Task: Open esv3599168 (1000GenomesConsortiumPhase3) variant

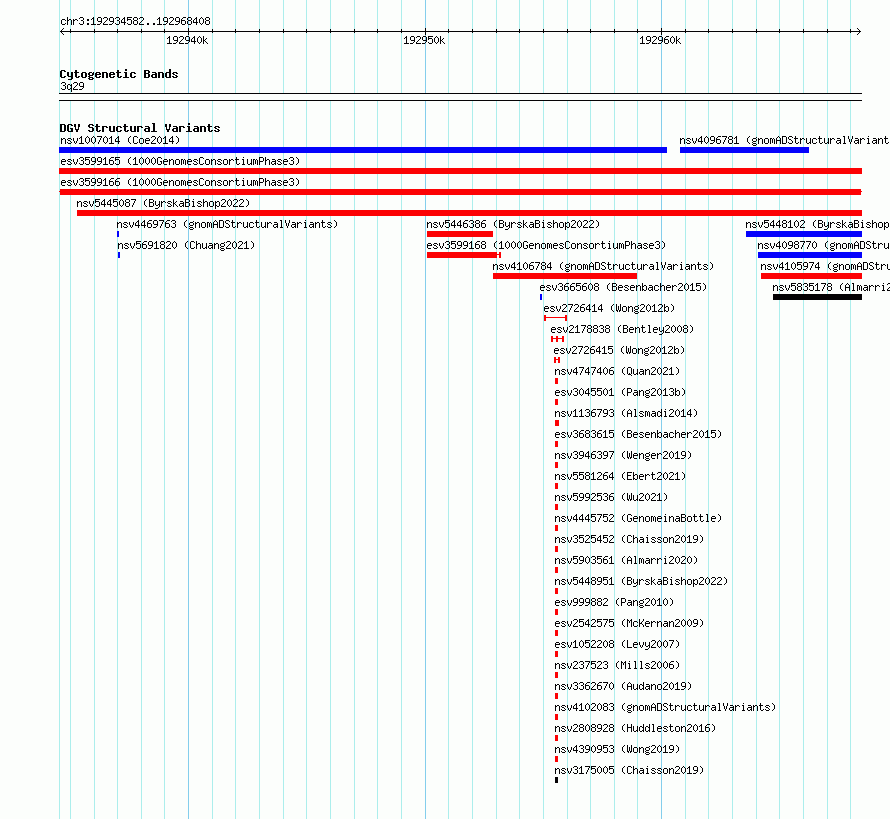Action: [x=546, y=245]
